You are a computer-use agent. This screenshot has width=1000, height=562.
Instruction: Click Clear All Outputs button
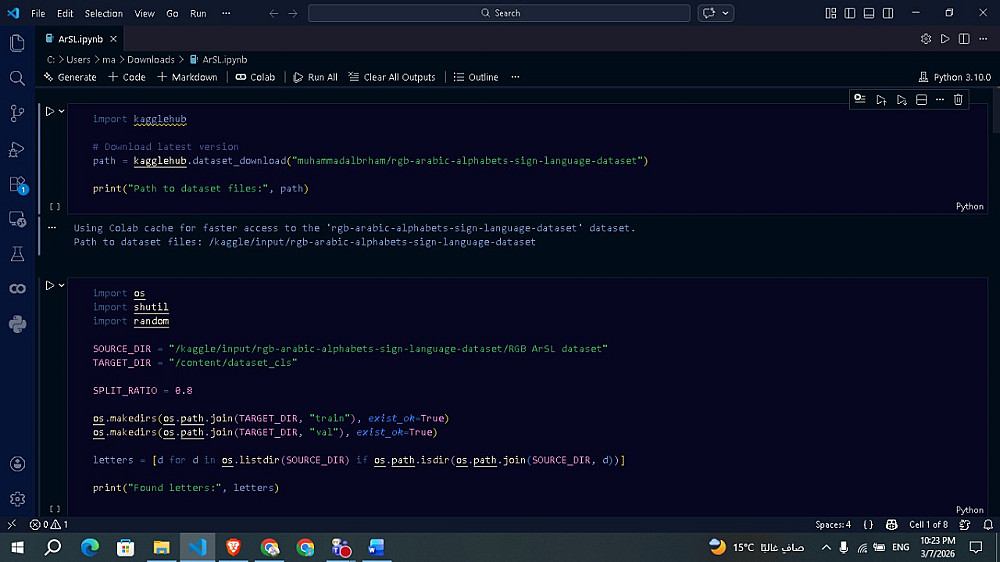(x=392, y=77)
